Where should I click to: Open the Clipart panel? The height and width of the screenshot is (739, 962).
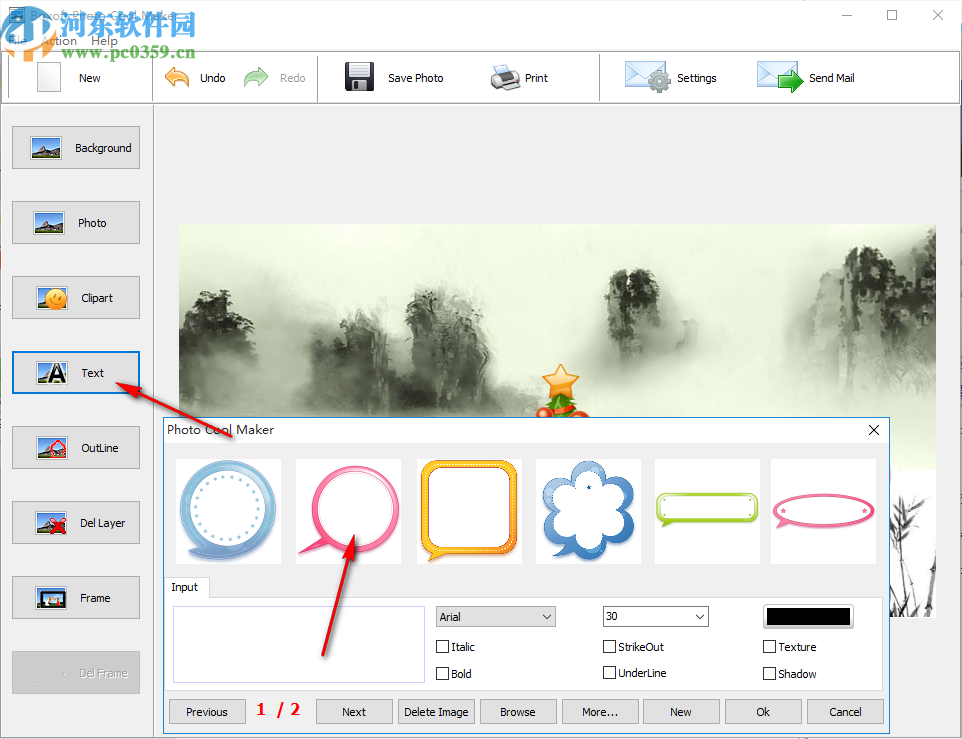(75, 297)
